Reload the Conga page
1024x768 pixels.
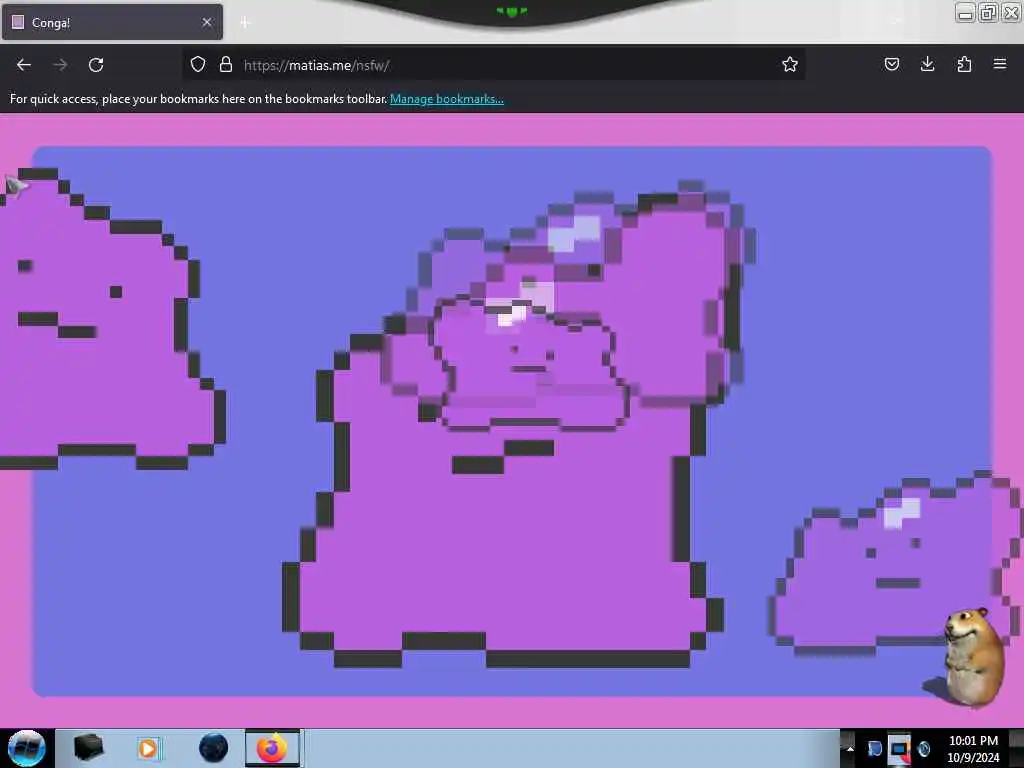(96, 65)
